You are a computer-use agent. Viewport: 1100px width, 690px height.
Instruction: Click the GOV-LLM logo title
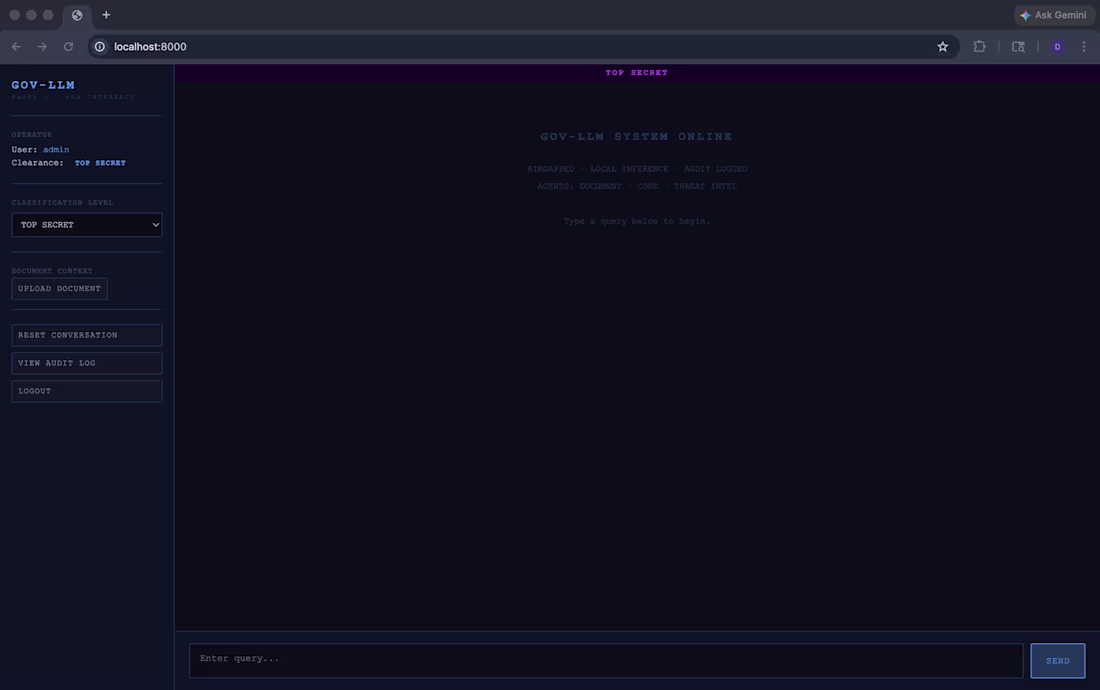[43, 85]
